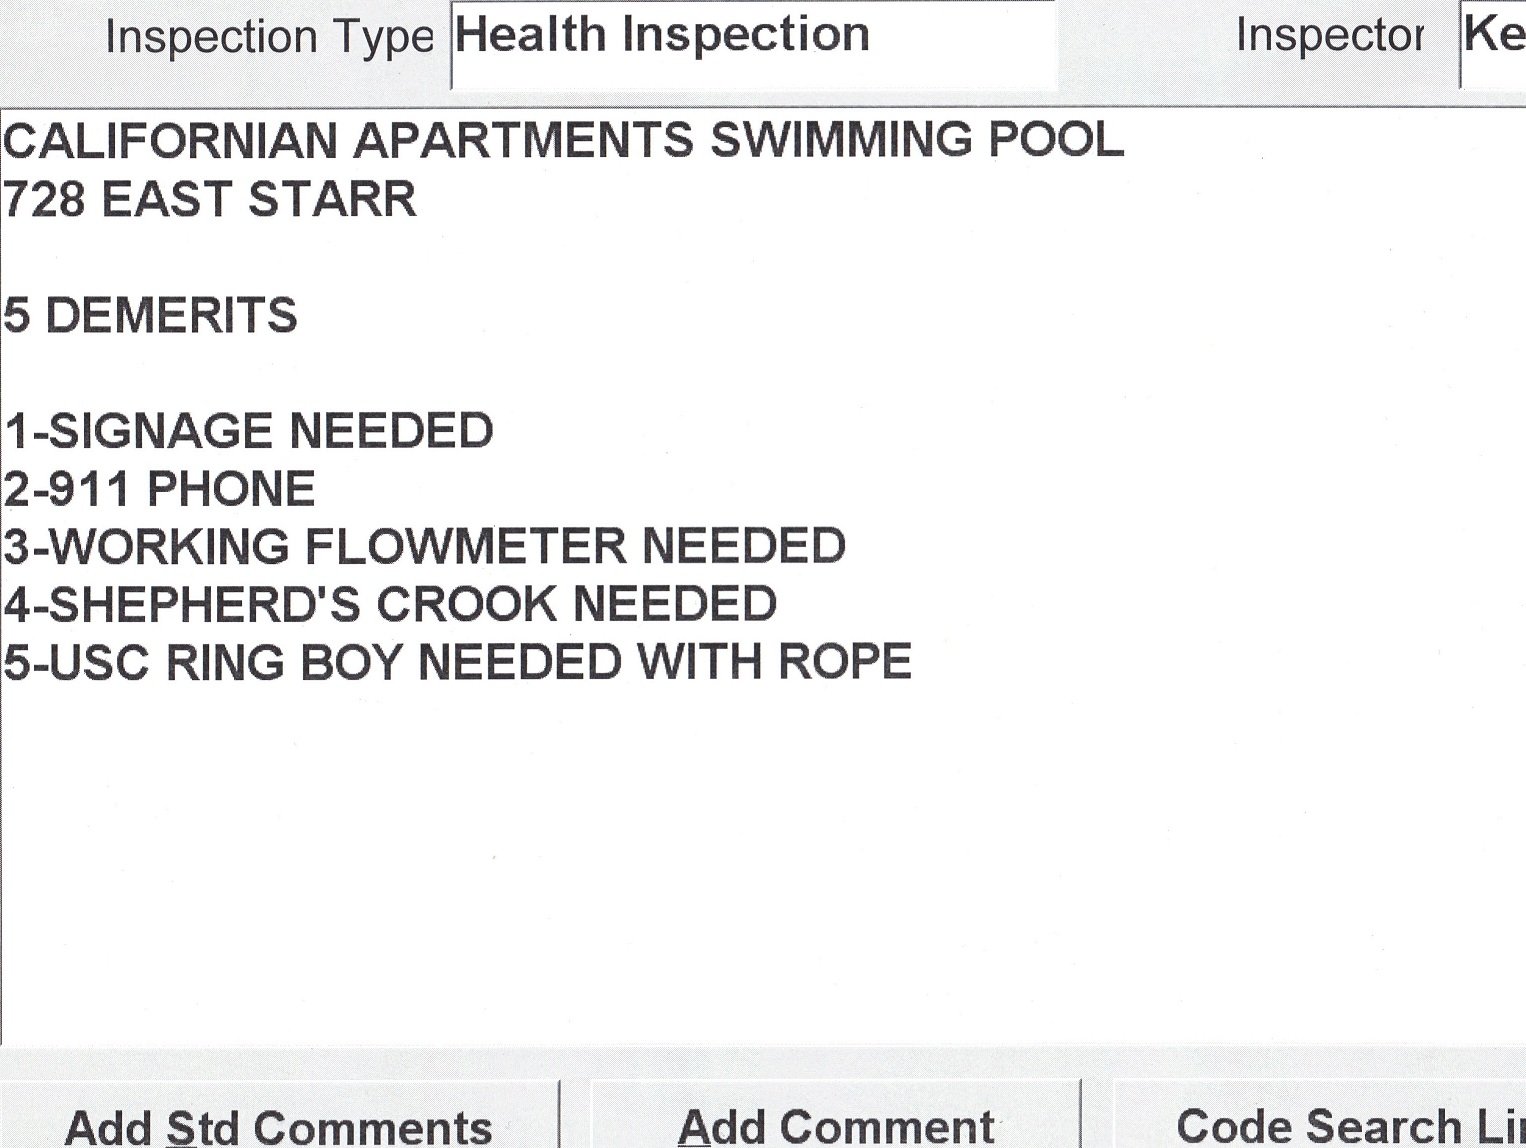
Task: Click the Inspector label
Action: [x=1329, y=36]
